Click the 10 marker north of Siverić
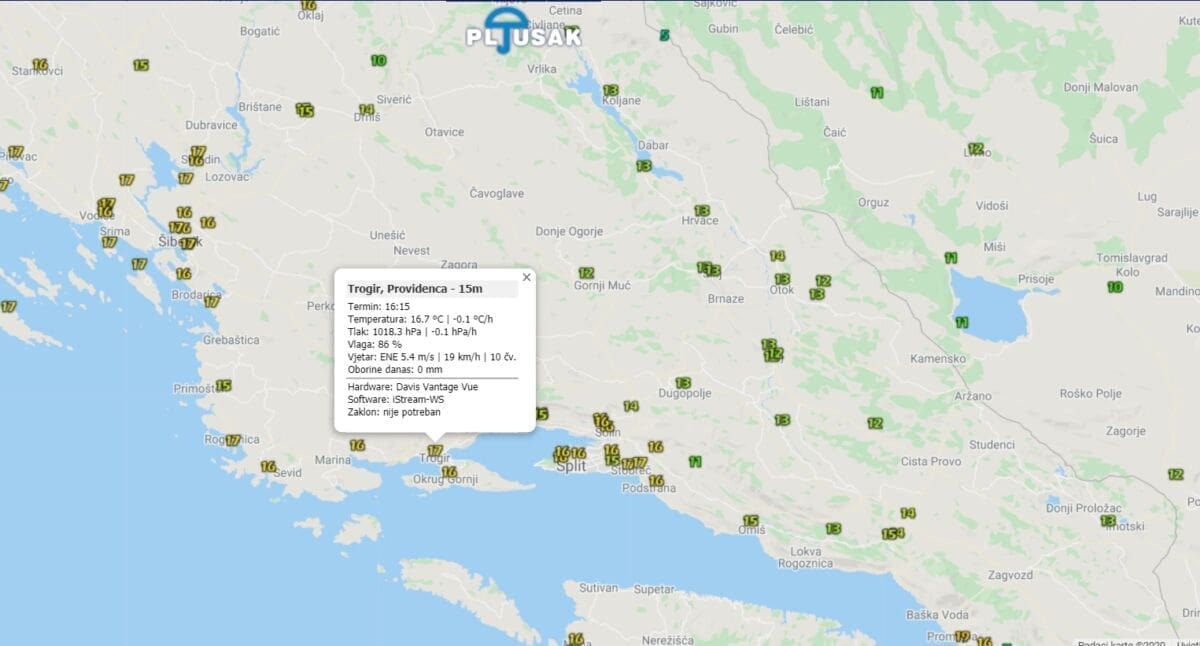The width and height of the screenshot is (1200, 646). tap(378, 60)
